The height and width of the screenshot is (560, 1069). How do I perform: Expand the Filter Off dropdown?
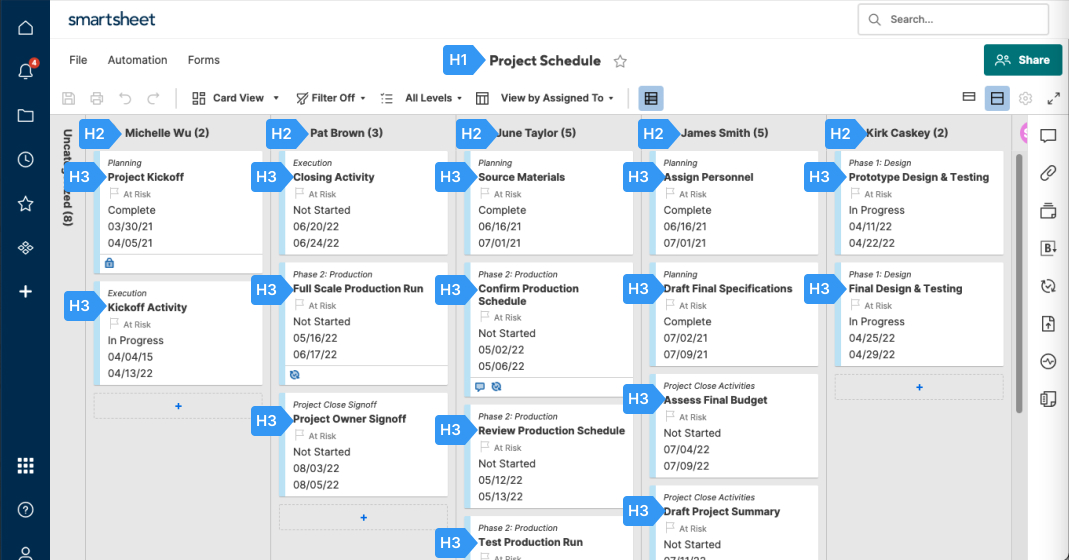tap(331, 98)
